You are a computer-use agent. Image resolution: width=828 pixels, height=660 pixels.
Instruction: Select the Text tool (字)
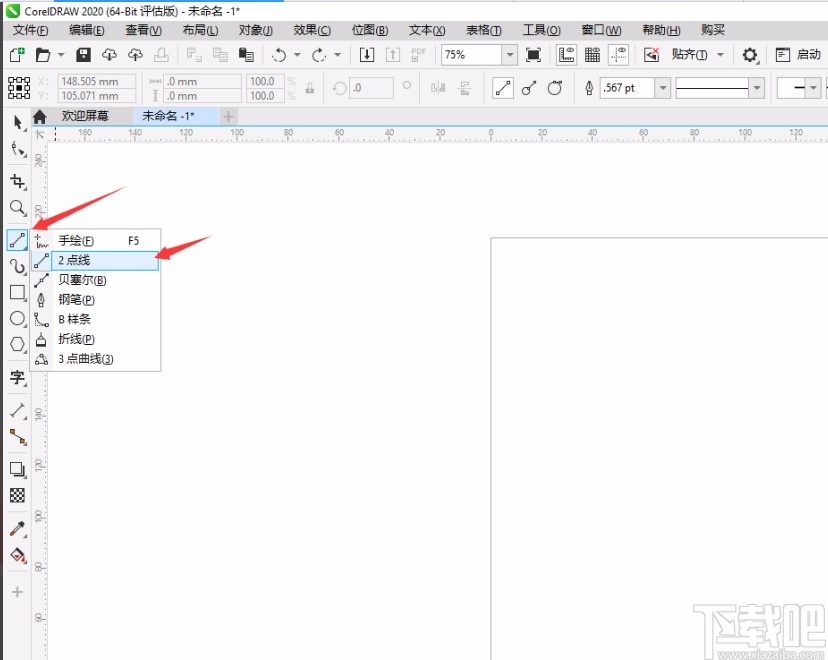17,377
